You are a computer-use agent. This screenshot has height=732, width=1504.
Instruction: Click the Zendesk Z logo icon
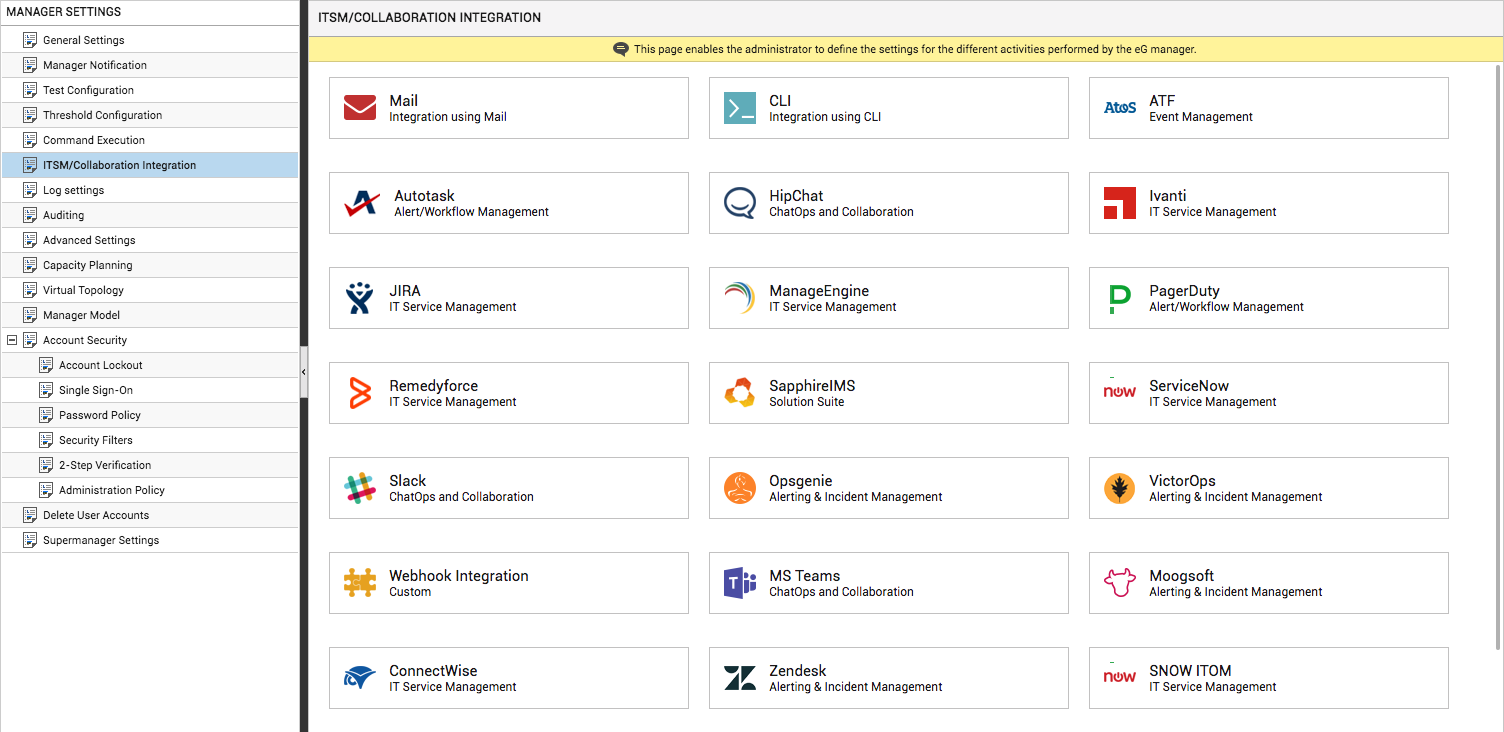tap(740, 678)
